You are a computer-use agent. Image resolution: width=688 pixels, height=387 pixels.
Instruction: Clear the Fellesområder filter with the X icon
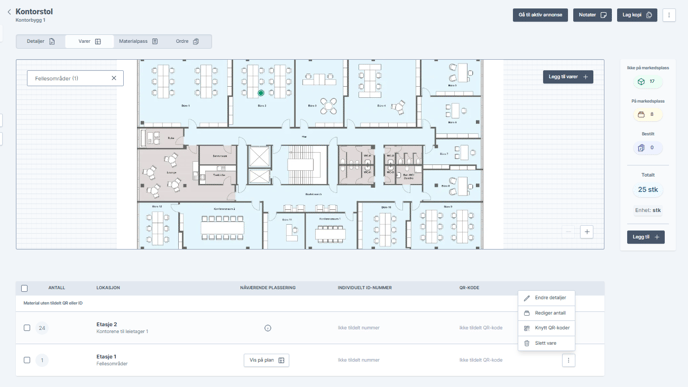coord(114,78)
